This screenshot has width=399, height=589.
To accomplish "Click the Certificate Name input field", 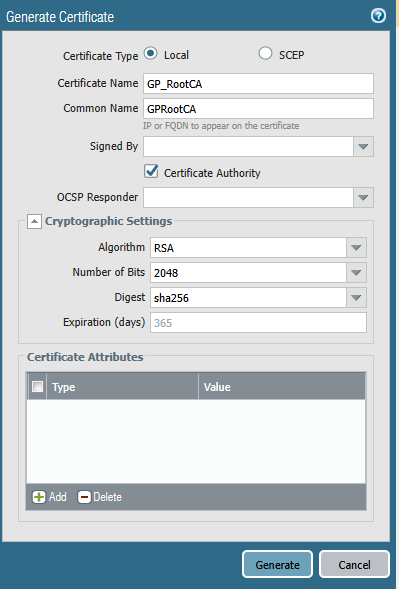I will coord(258,83).
